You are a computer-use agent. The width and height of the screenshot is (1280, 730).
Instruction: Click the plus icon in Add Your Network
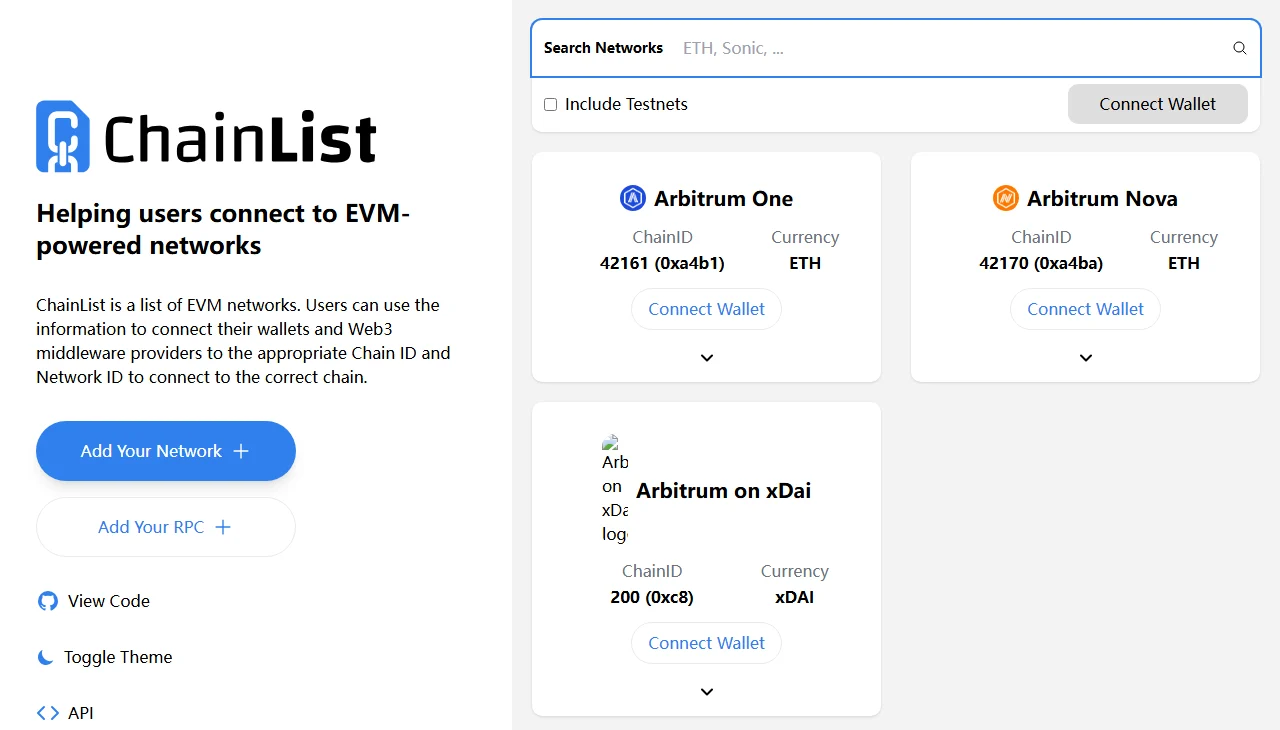[241, 451]
